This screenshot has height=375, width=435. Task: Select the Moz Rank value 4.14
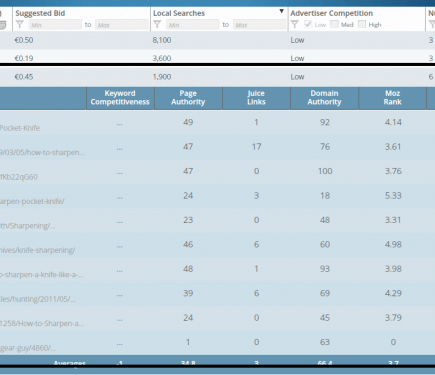pos(393,122)
